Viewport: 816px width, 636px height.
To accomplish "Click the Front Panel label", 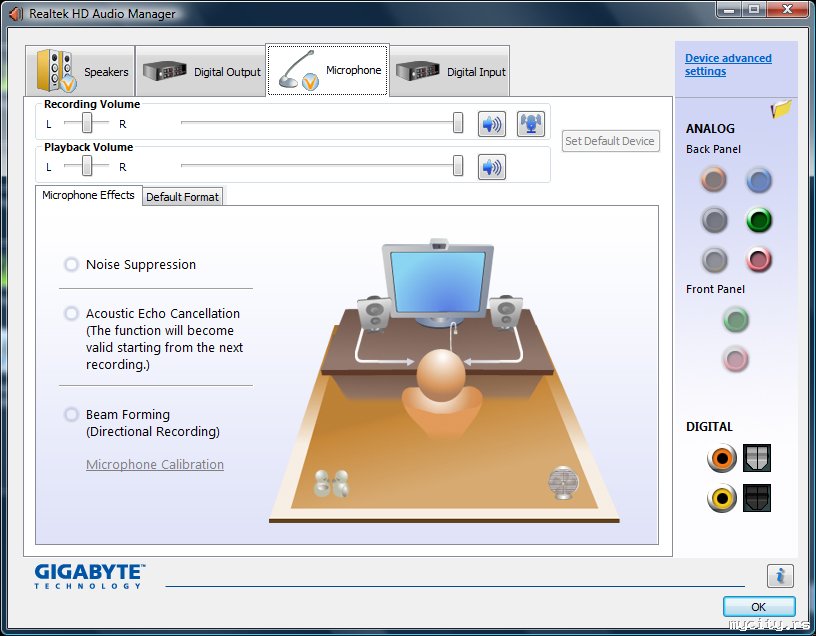I will pos(715,289).
